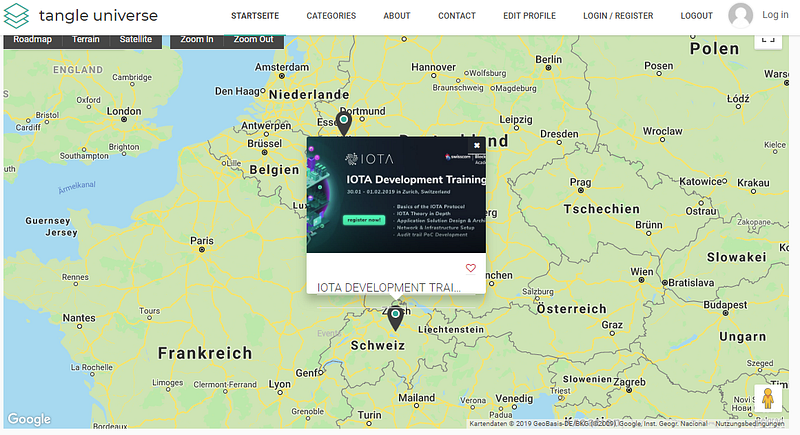The image size is (800, 435).
Task: Click the Nantes city label
Action: coord(79,318)
